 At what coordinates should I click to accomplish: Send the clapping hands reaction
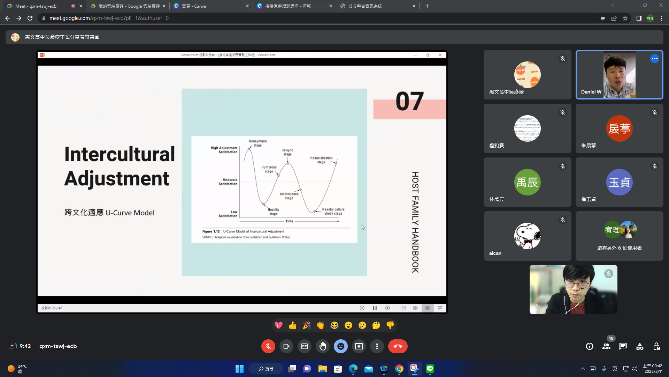[x=320, y=325]
